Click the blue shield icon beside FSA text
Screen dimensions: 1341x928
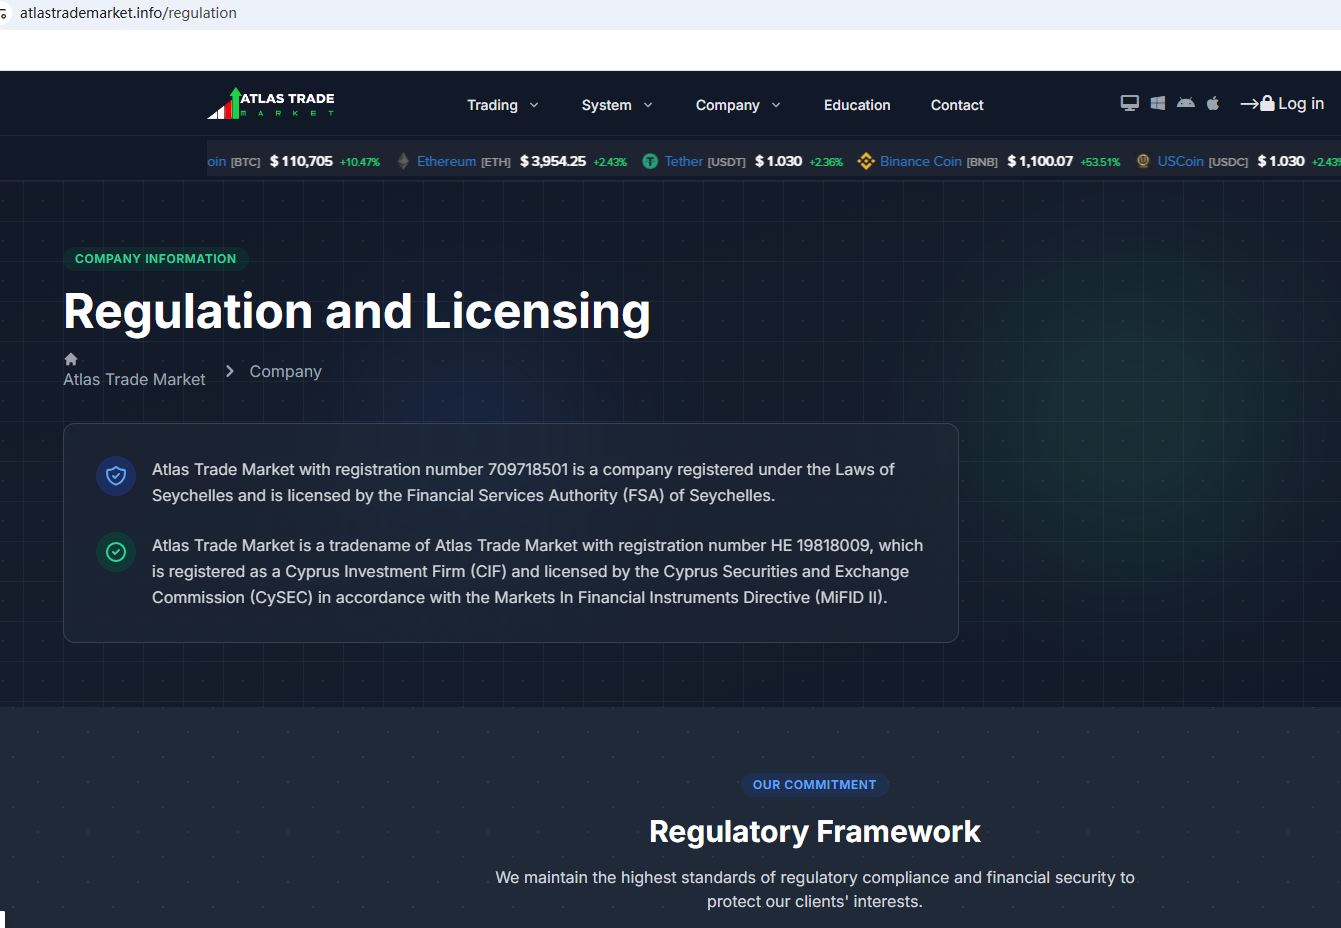coord(116,476)
